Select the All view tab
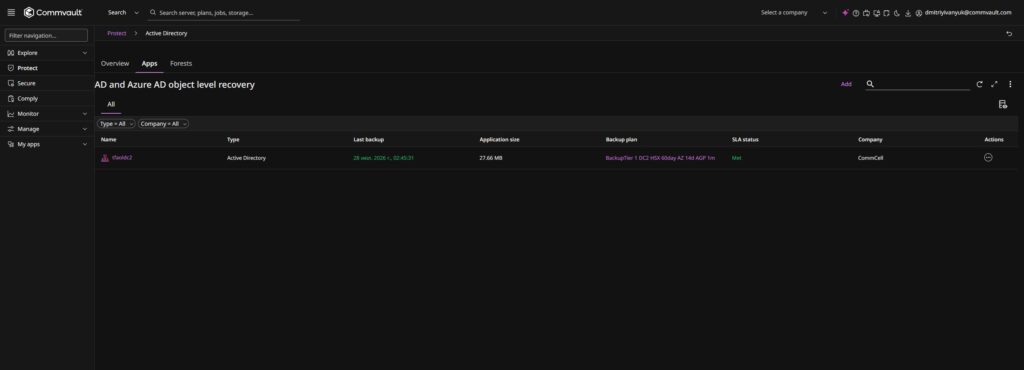The height and width of the screenshot is (370, 1024). [111, 104]
